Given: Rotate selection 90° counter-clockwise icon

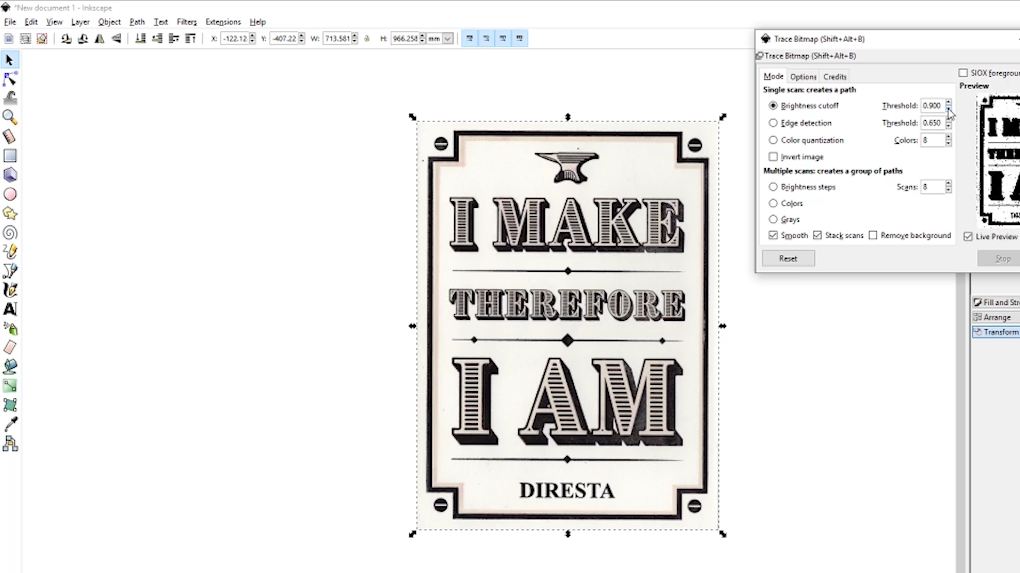Looking at the screenshot, I should pos(66,38).
